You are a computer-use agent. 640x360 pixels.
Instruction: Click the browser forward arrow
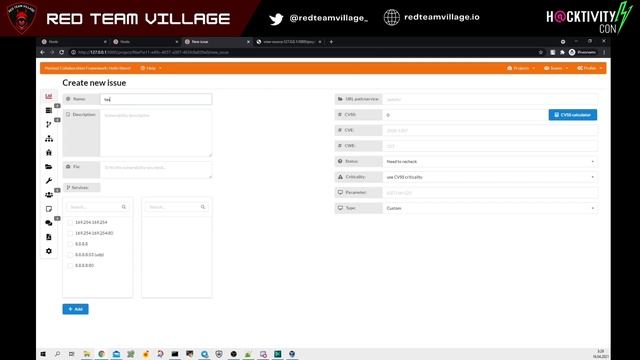[52, 52]
